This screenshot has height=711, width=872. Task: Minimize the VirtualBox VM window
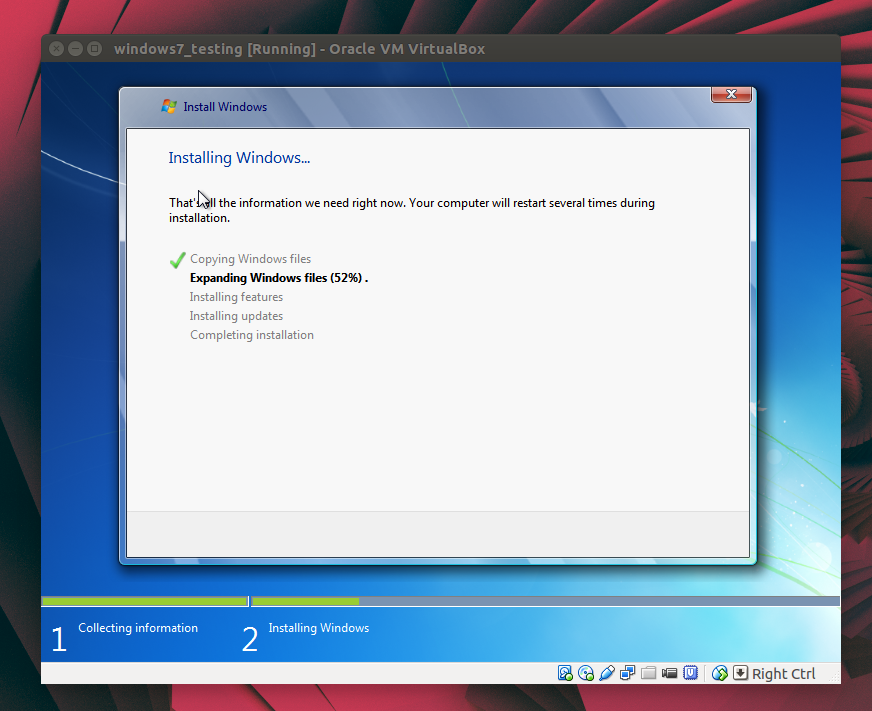(76, 49)
